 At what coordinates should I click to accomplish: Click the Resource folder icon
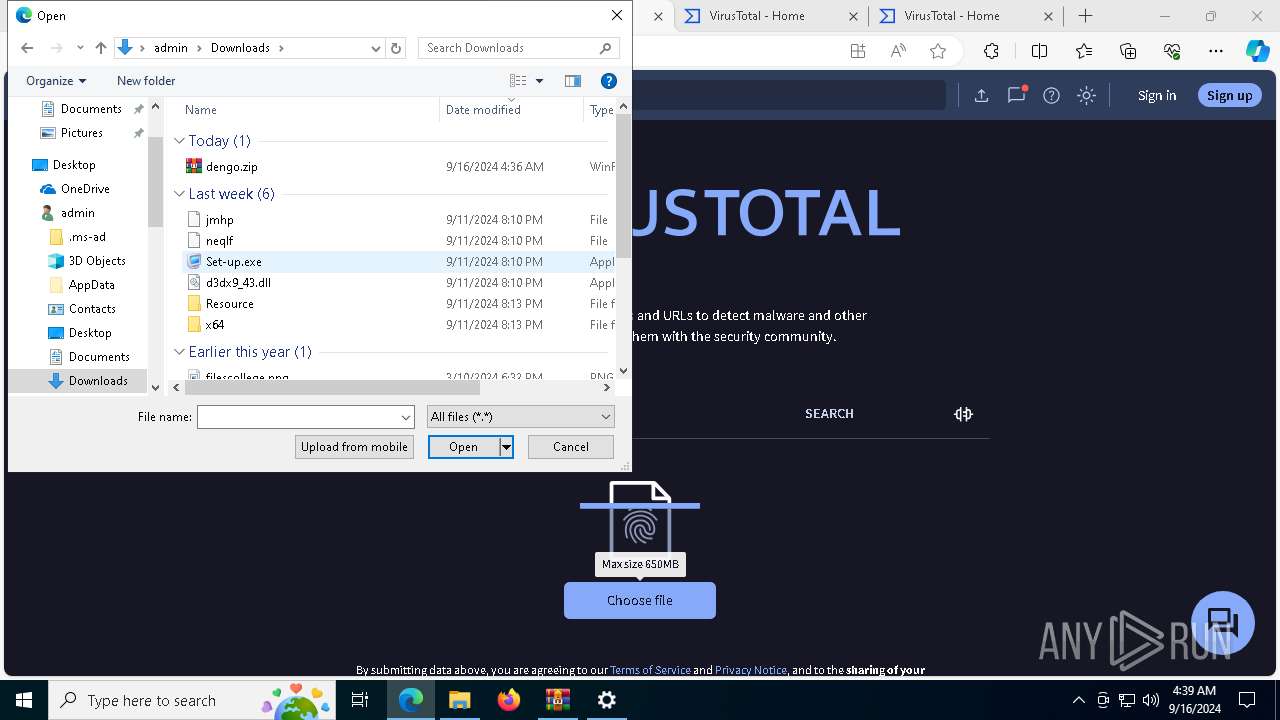tap(194, 304)
